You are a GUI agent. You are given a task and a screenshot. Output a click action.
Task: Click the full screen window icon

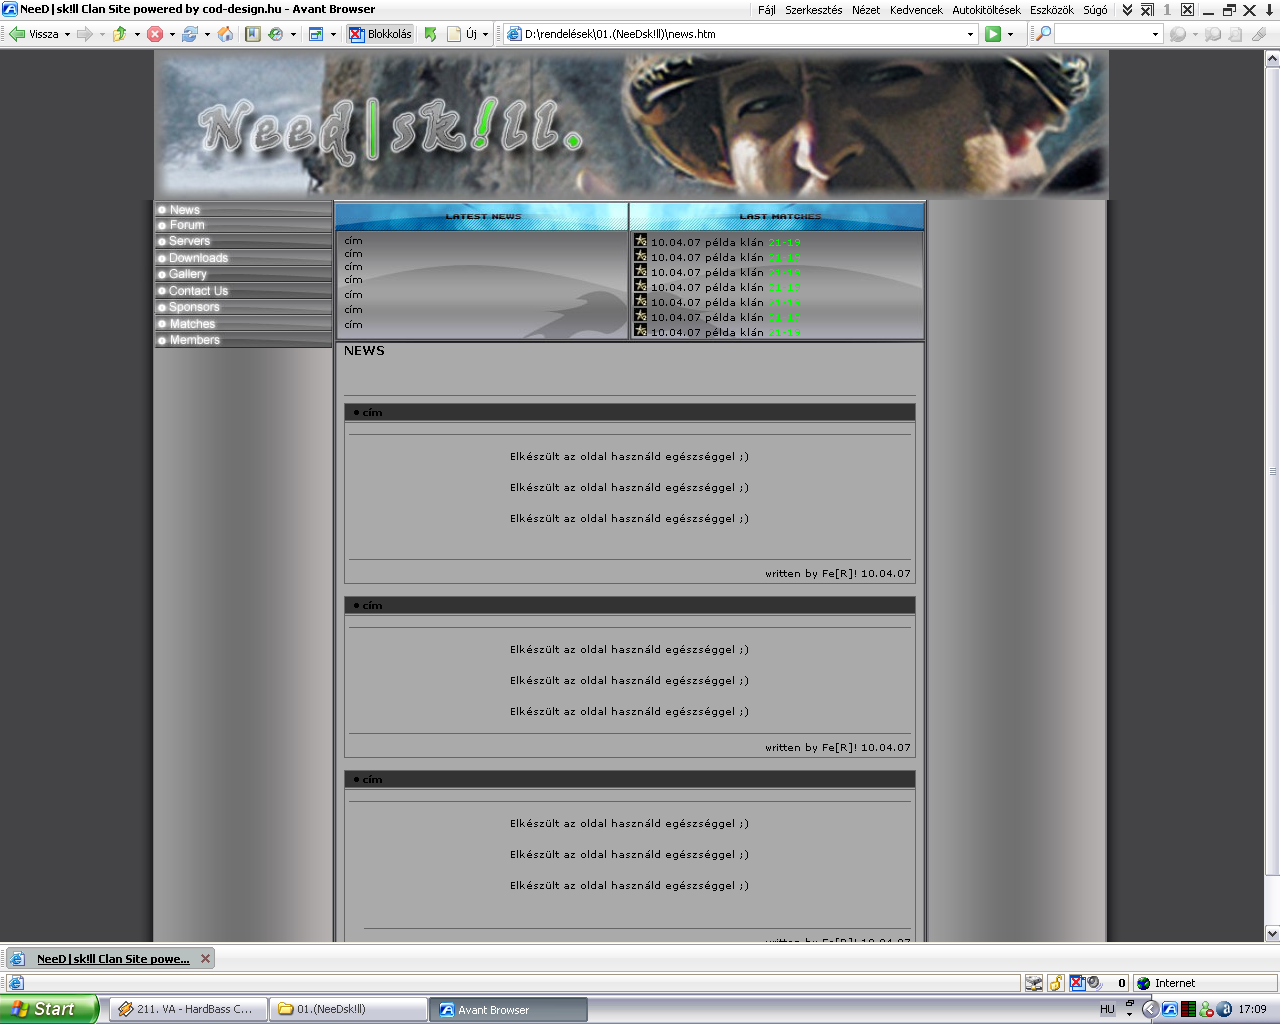316,34
